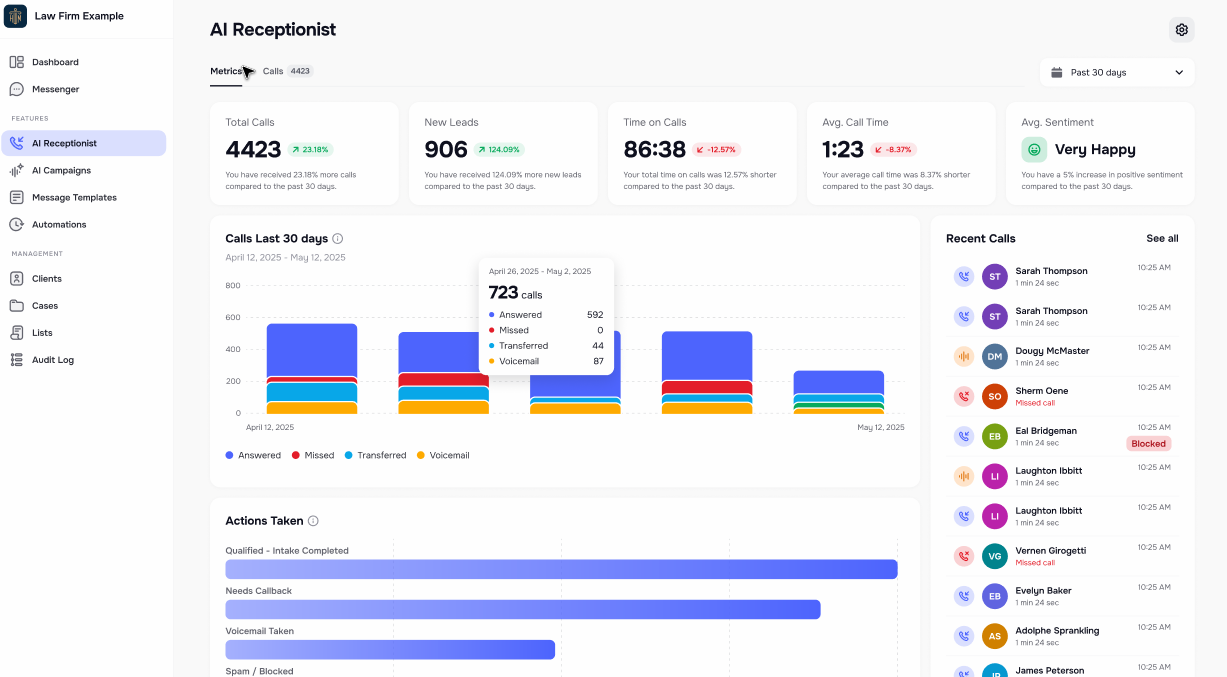This screenshot has width=1227, height=677.
Task: Open the Past 30 days date filter
Action: coord(1117,71)
